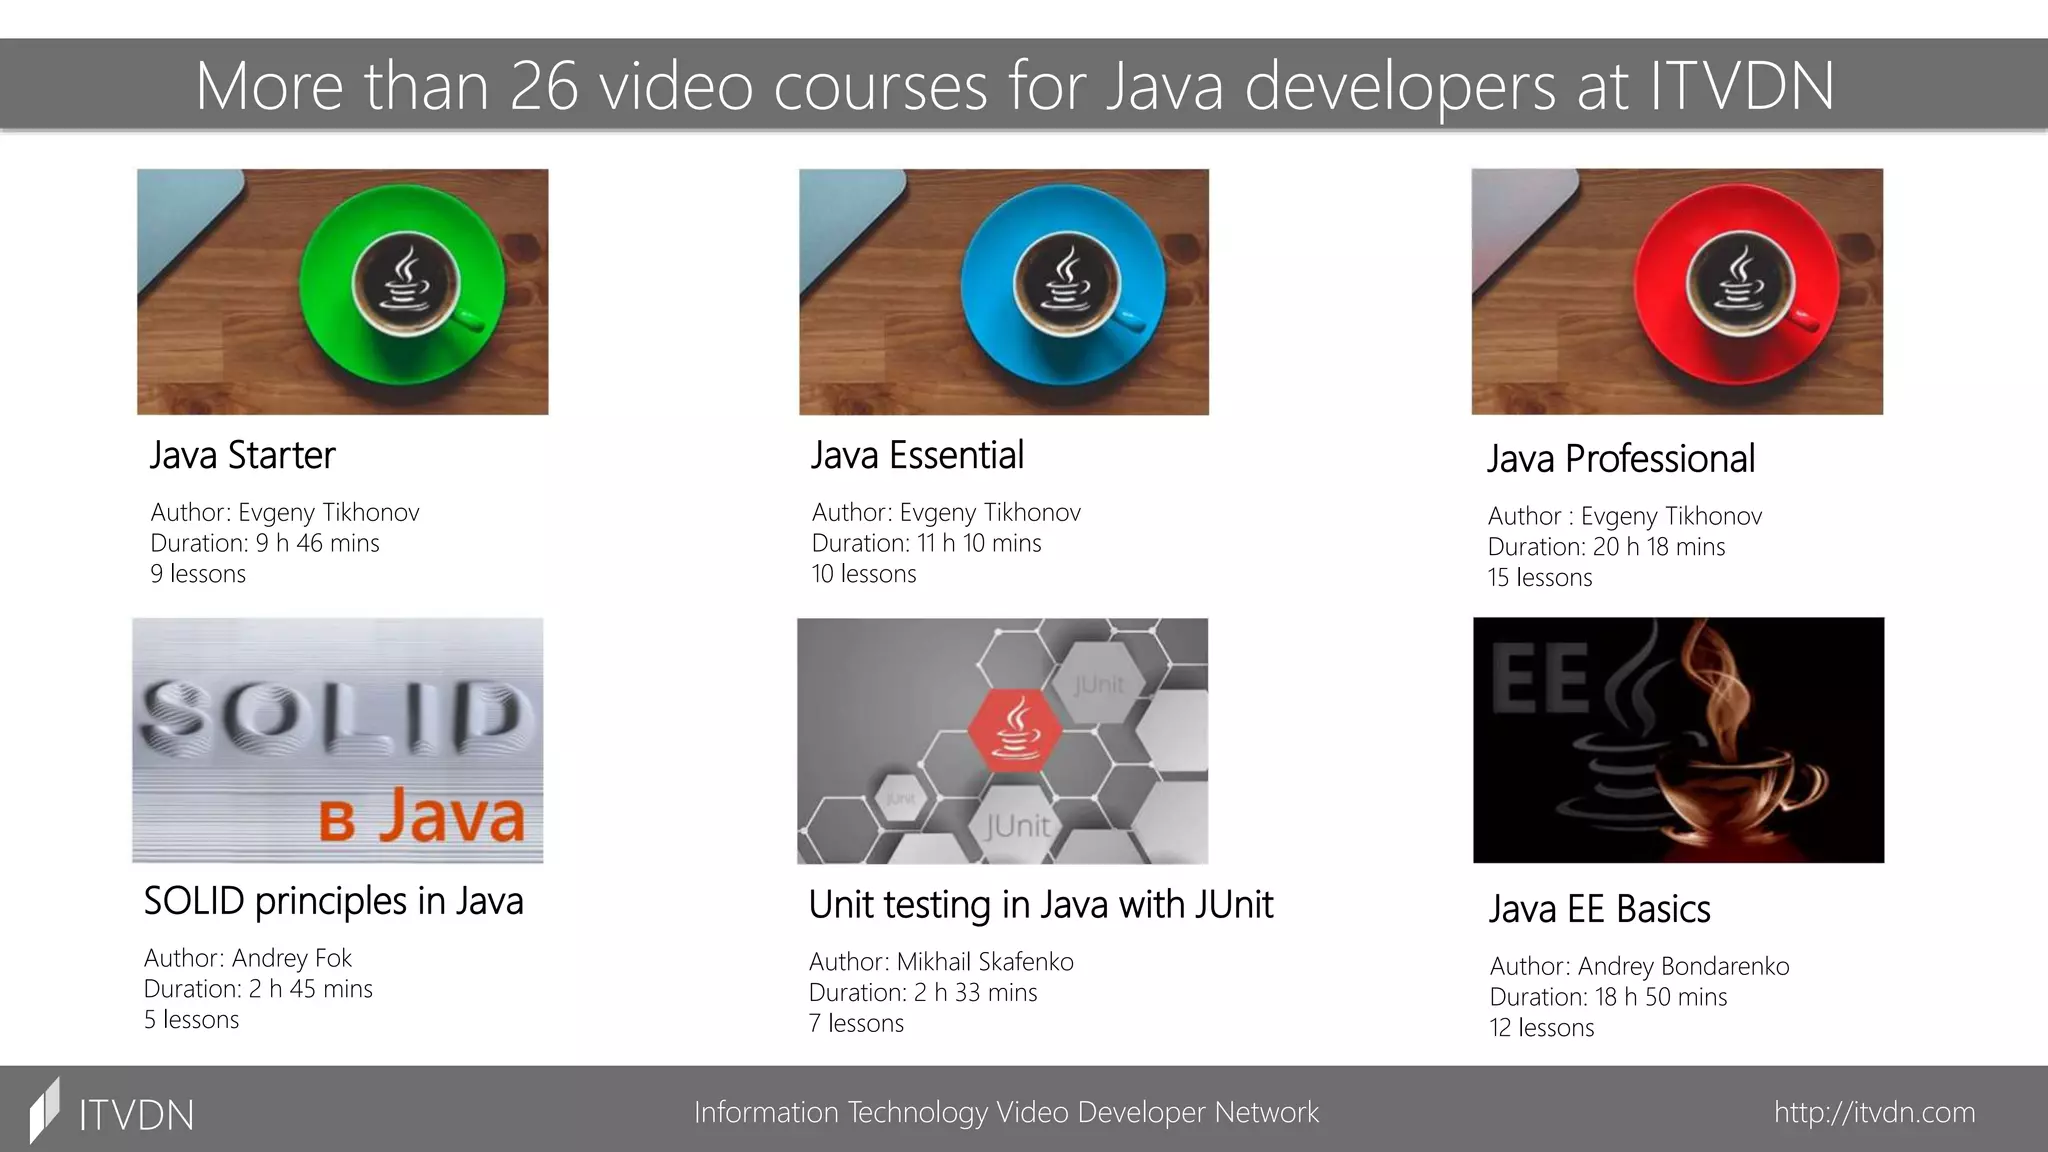Click the 'Java EE Basics' title
Viewport: 2048px width, 1152px height.
(x=1600, y=909)
